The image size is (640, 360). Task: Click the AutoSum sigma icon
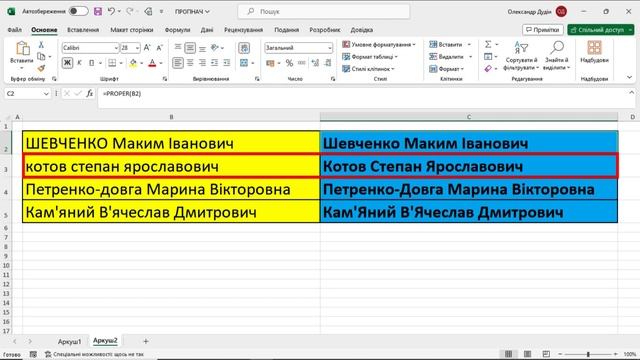pyautogui.click(x=488, y=44)
